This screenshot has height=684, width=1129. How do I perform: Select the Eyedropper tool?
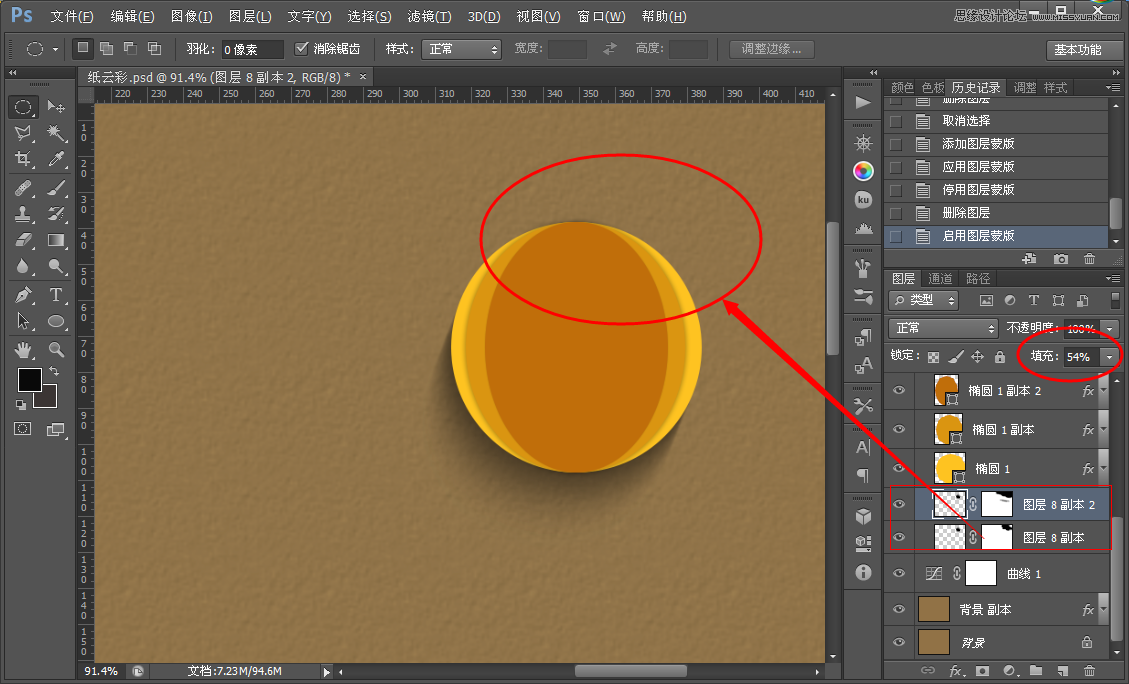[x=56, y=159]
